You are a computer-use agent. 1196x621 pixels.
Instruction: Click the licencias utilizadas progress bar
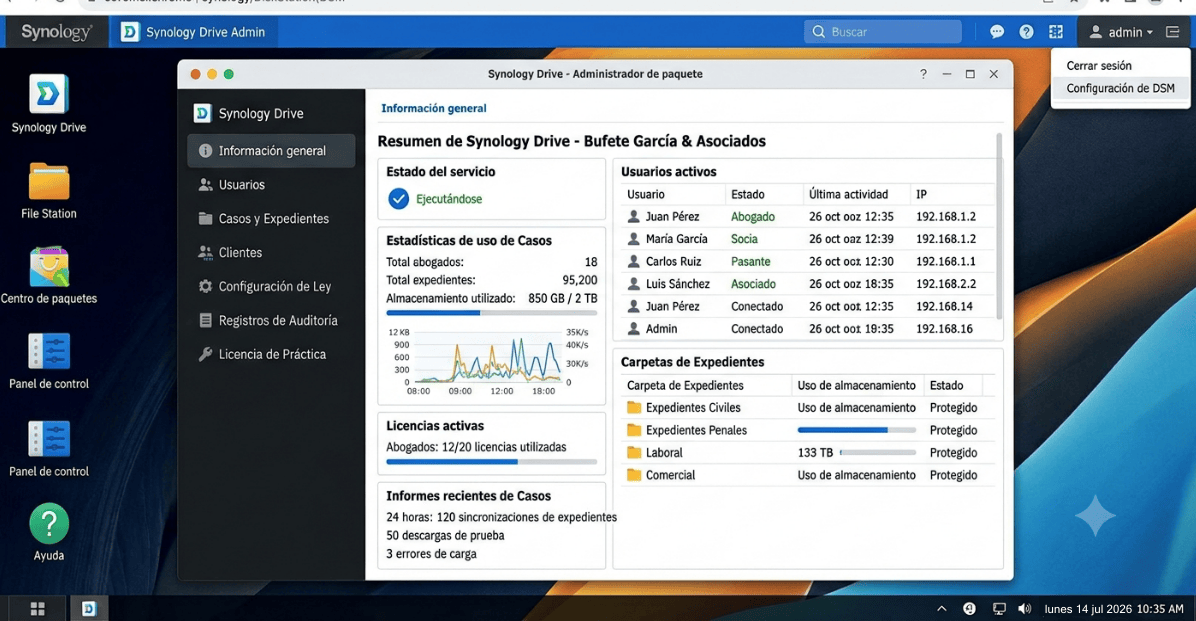(491, 462)
